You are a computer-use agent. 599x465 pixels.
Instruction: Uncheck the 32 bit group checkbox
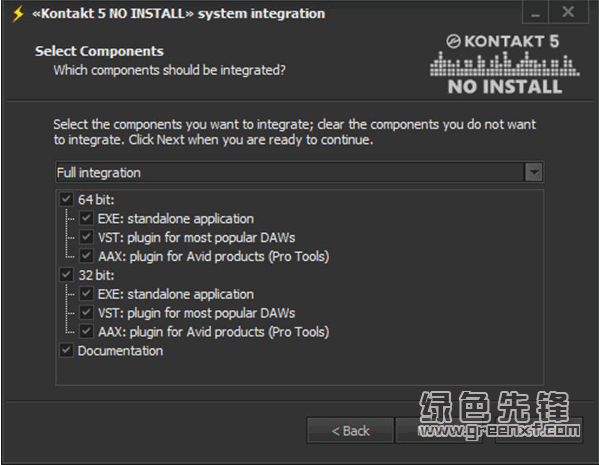tap(66, 274)
